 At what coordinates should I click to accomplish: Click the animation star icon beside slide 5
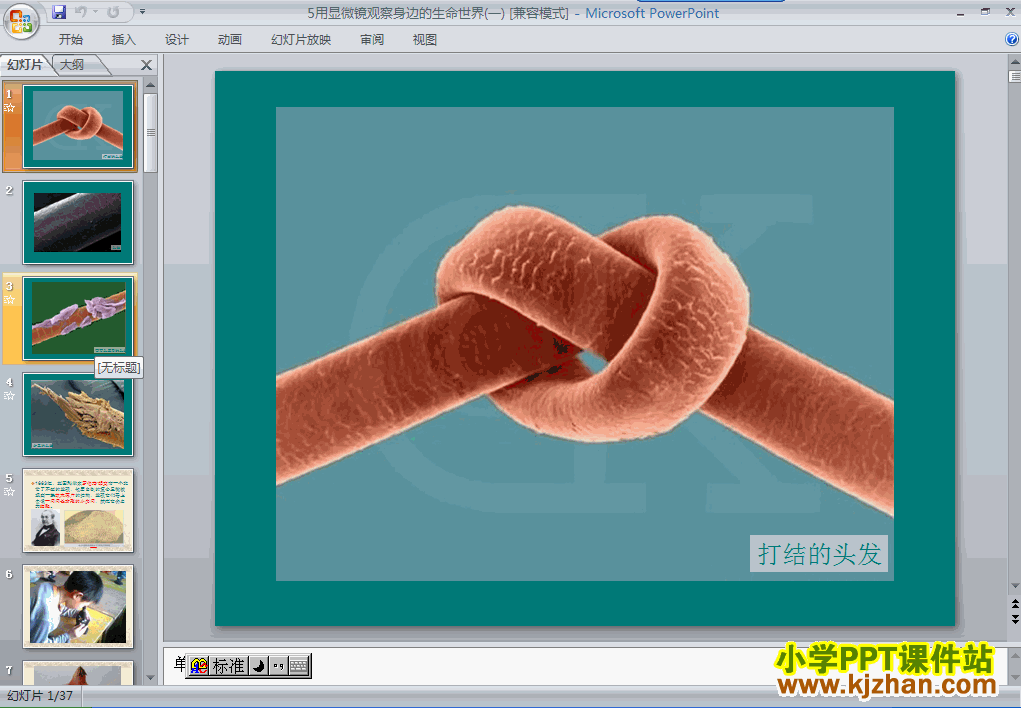point(9,492)
